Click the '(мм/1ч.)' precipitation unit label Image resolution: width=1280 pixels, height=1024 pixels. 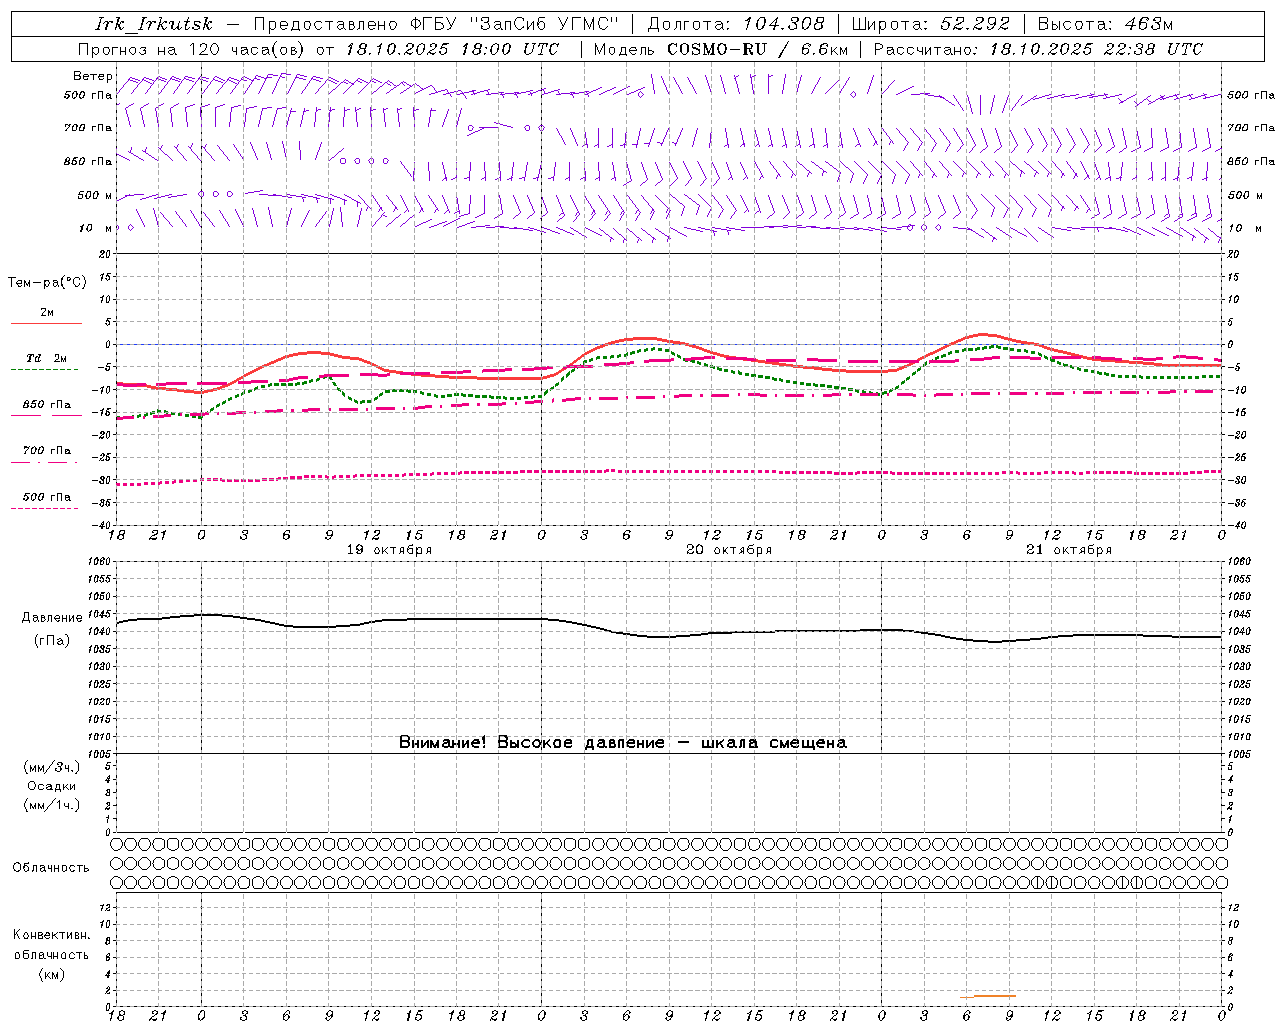[52, 805]
